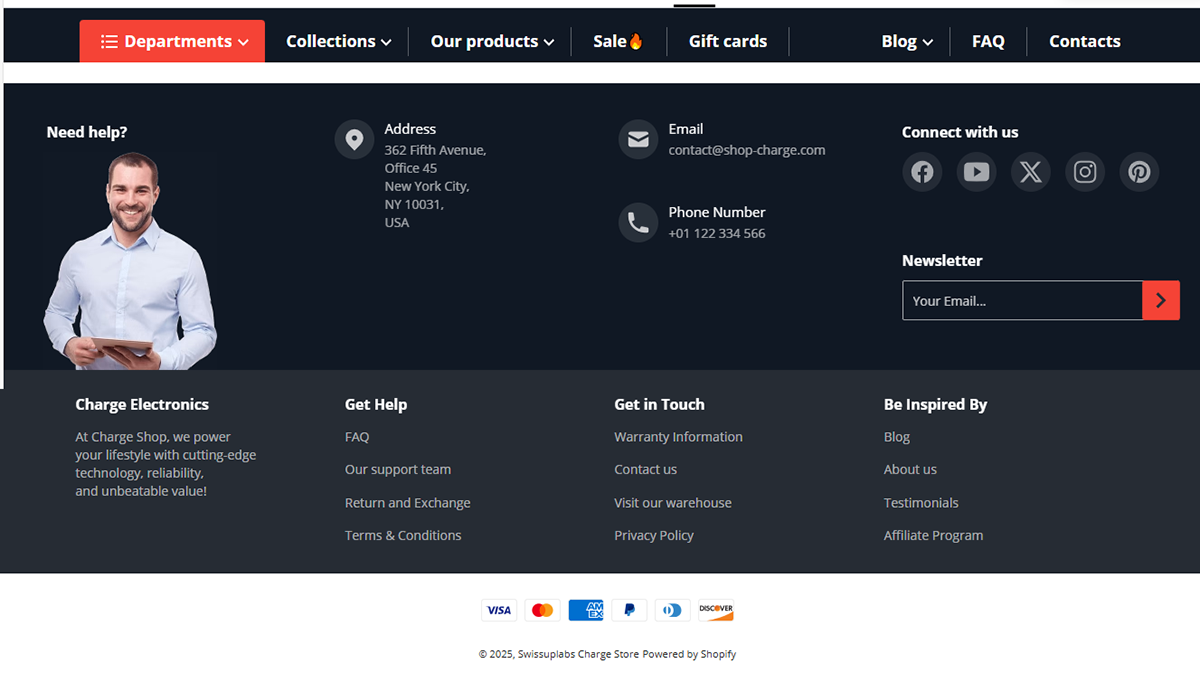Click the Gift cards tab
This screenshot has width=1200, height=673.
point(728,41)
